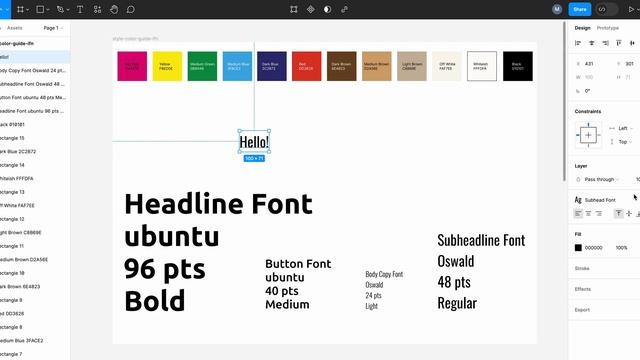The image size is (640, 360).
Task: Switch to the Prototype tab
Action: (608, 28)
